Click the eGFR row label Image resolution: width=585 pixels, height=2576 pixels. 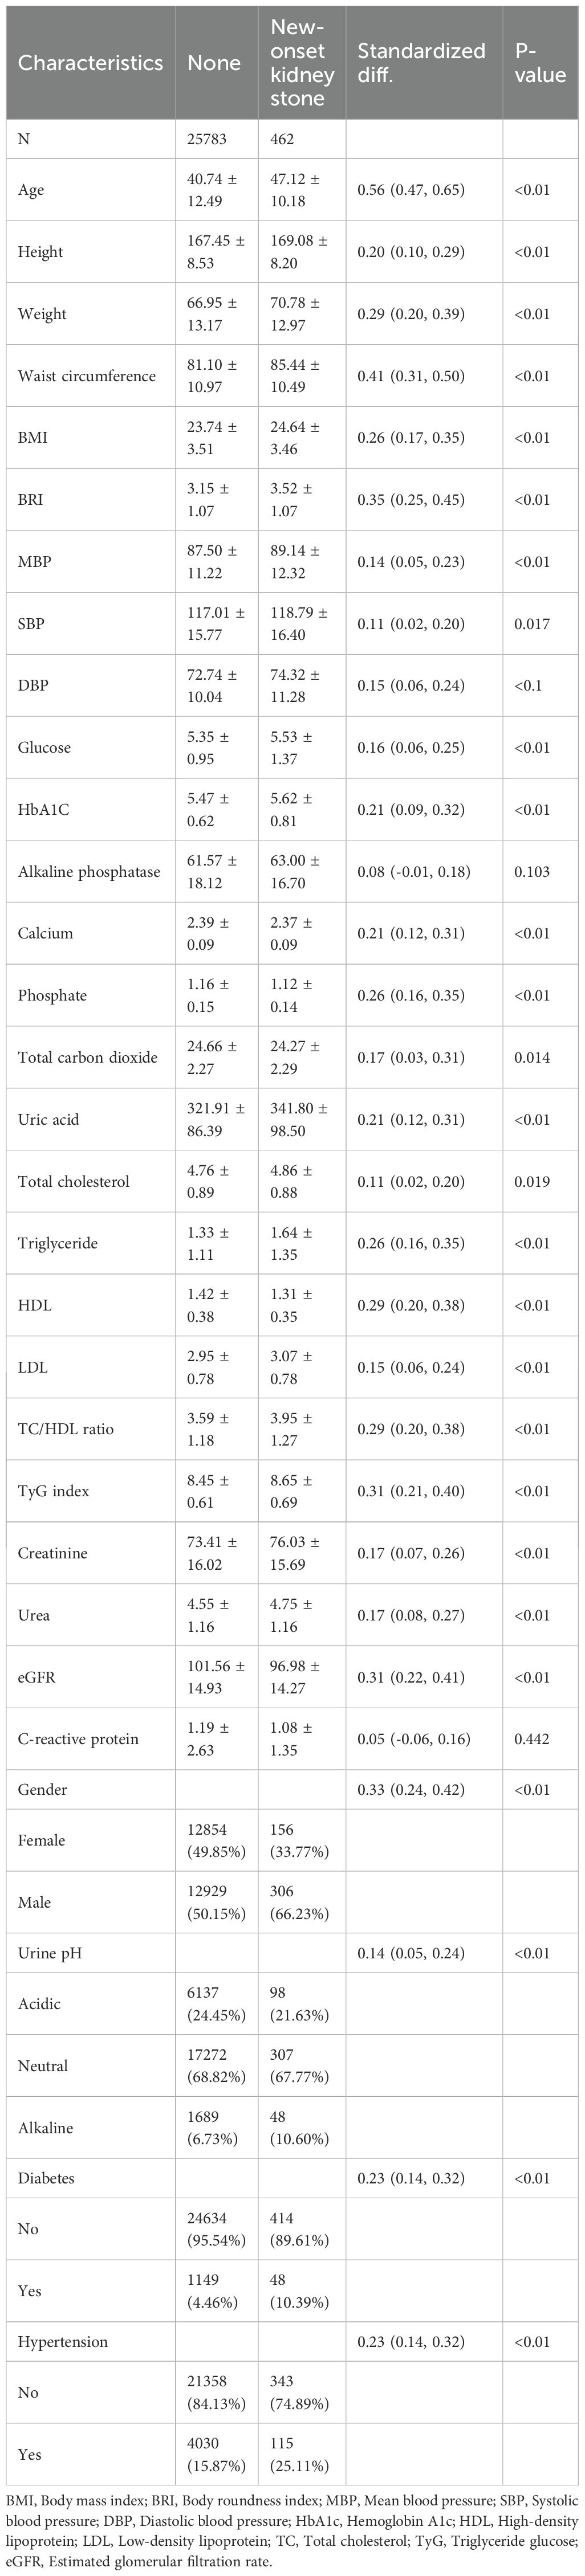37,1678
